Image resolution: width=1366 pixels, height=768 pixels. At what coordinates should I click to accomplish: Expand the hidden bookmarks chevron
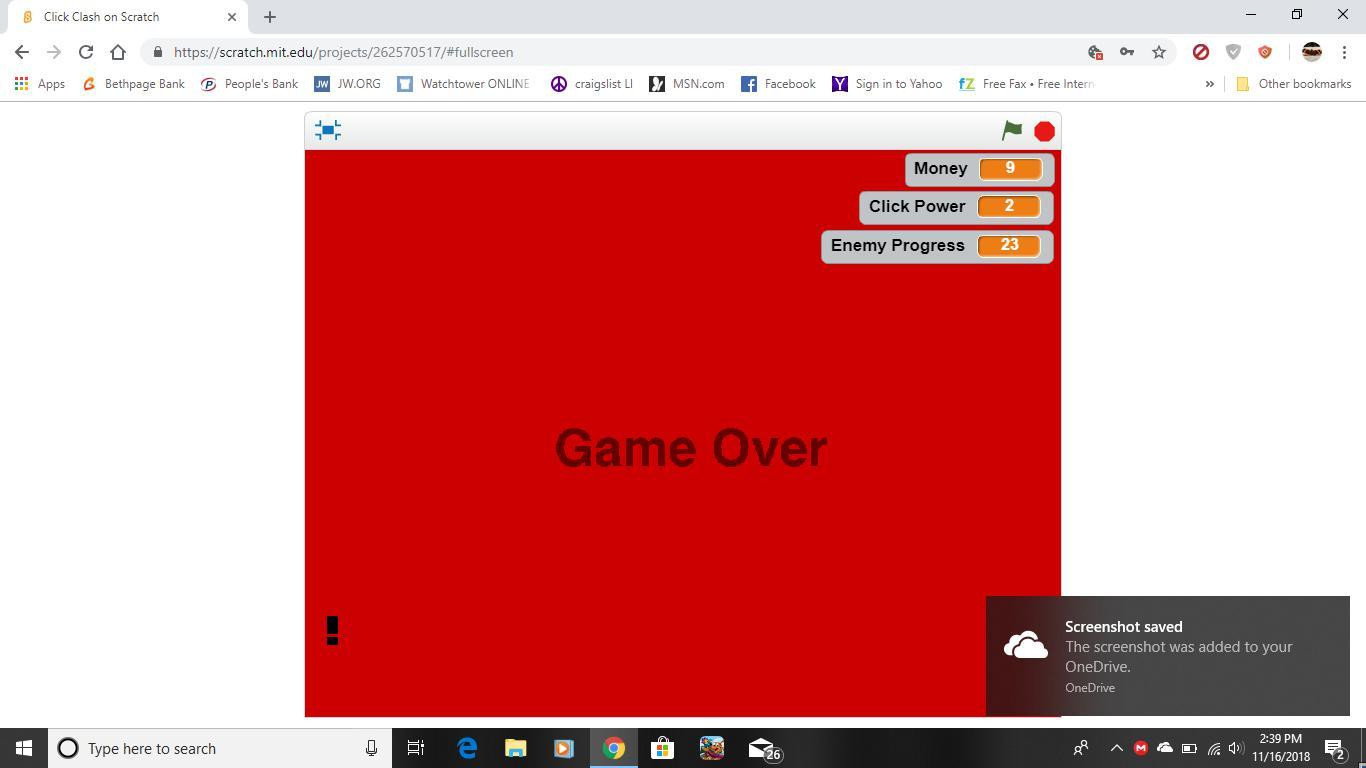click(x=1209, y=84)
